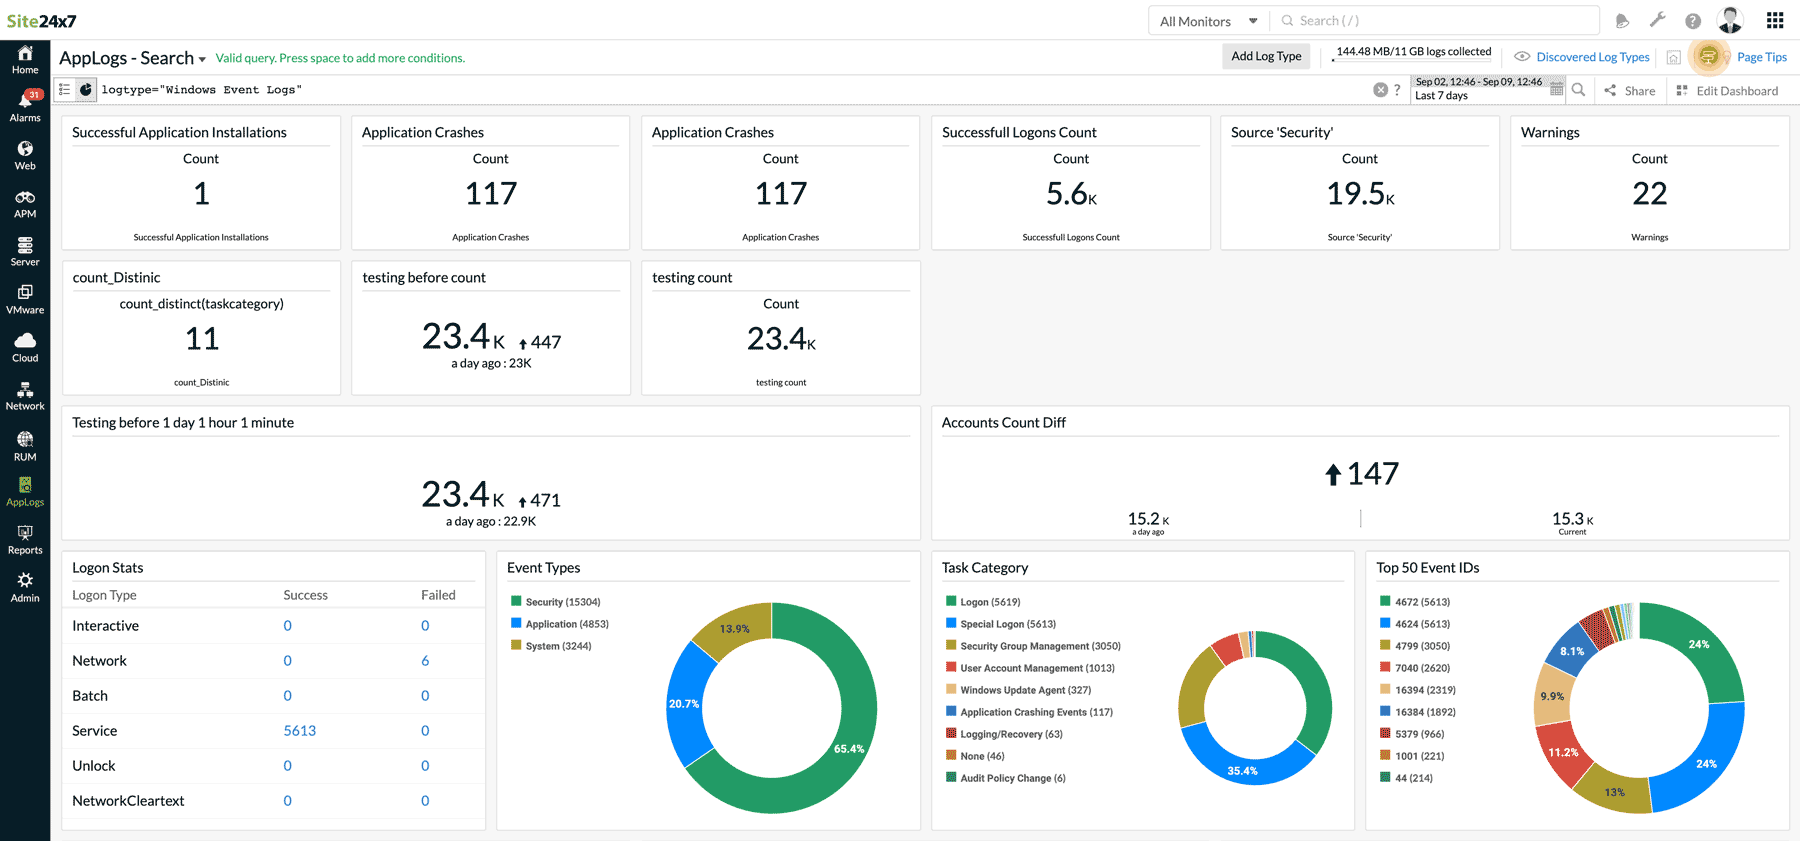Open the wrench tools icon

coord(1657,20)
